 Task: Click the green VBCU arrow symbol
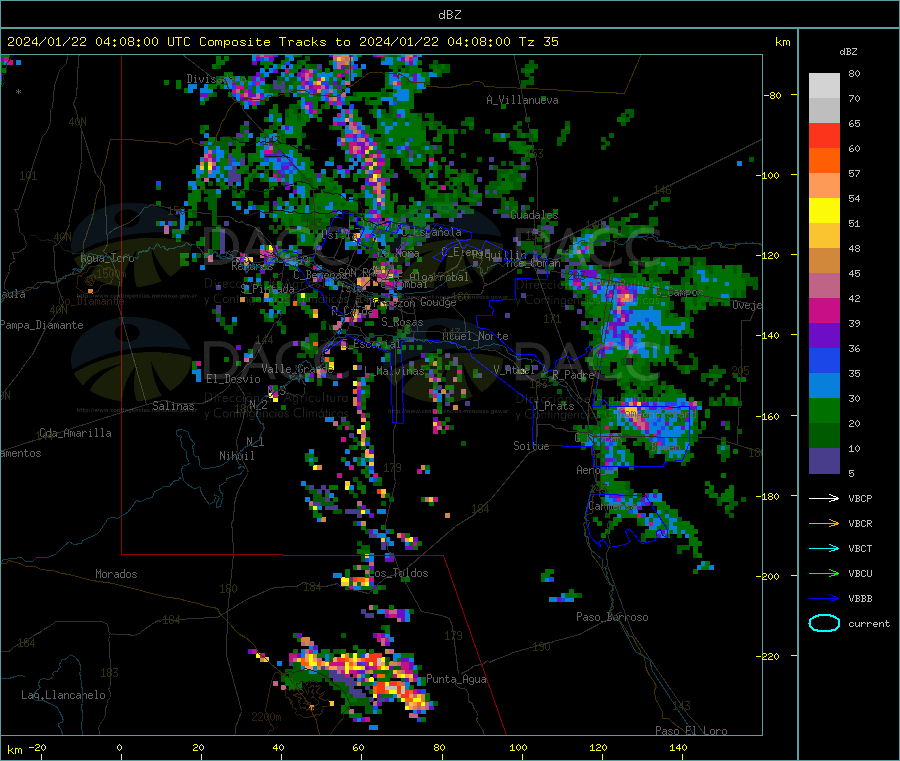(824, 573)
